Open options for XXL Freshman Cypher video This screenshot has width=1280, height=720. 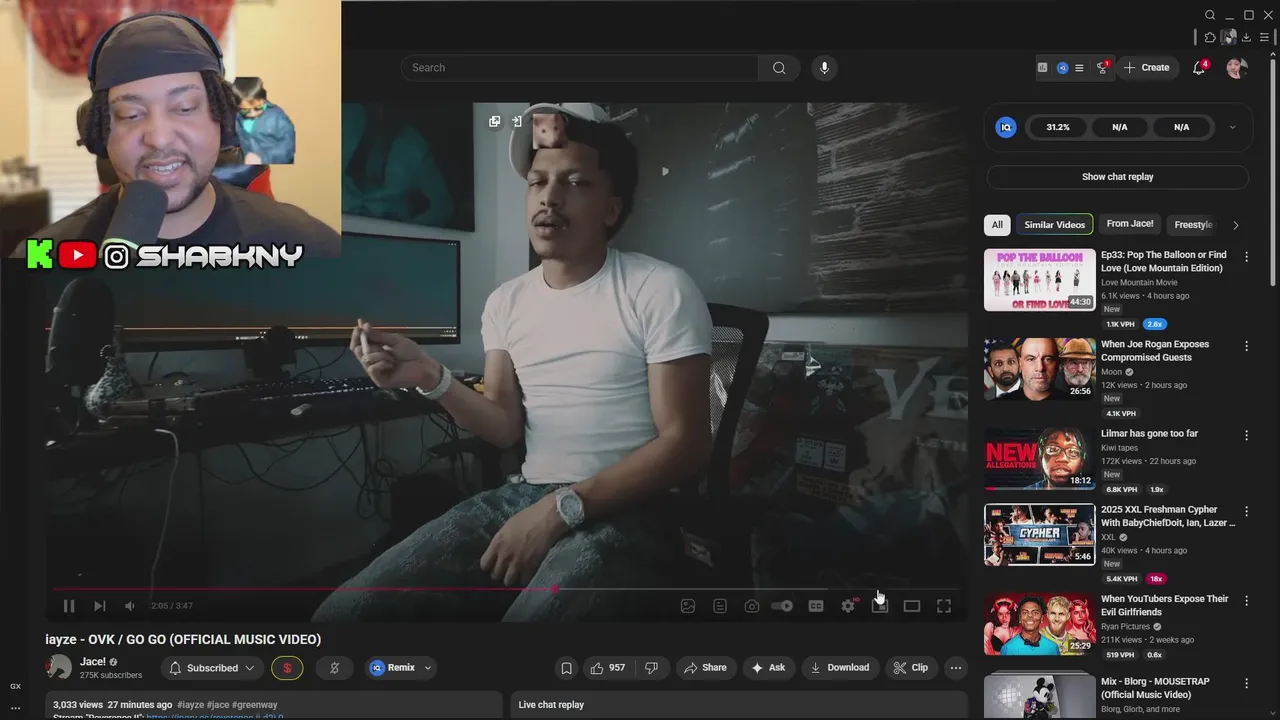pos(1246,511)
